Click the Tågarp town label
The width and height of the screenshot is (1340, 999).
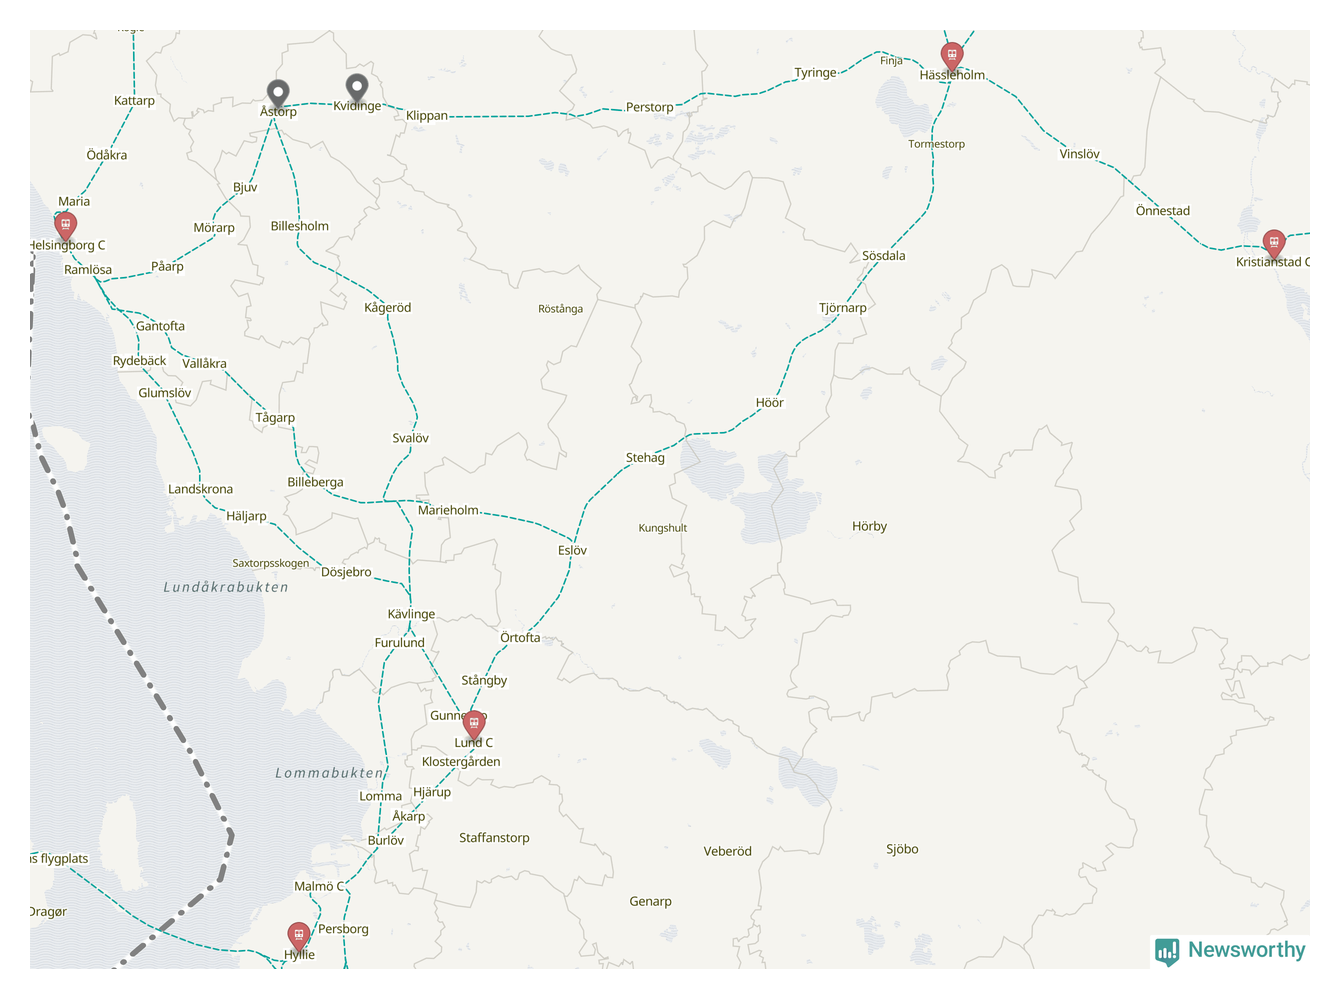pyautogui.click(x=275, y=418)
